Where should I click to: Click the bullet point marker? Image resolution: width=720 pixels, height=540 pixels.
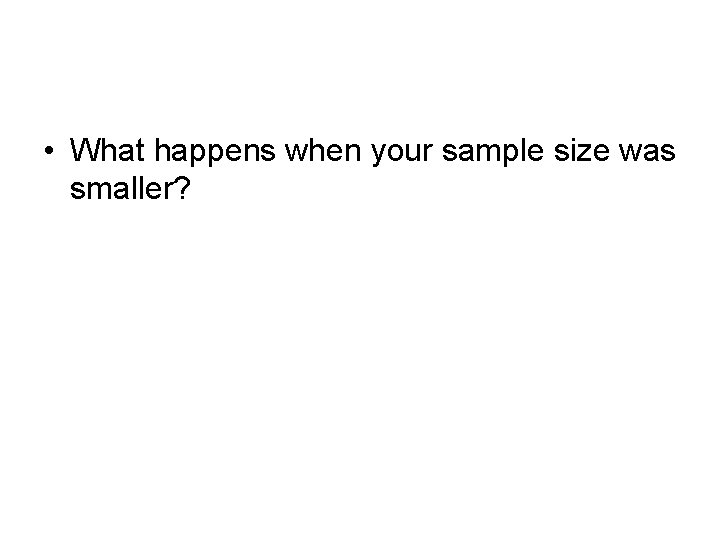[49, 150]
